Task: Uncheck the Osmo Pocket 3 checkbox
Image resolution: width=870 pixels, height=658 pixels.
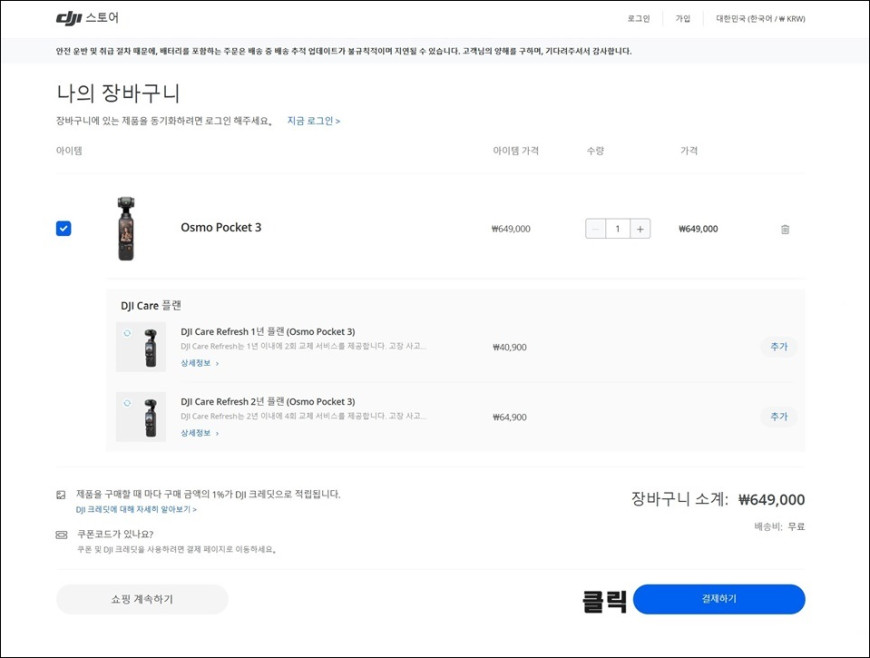Action: tap(63, 228)
